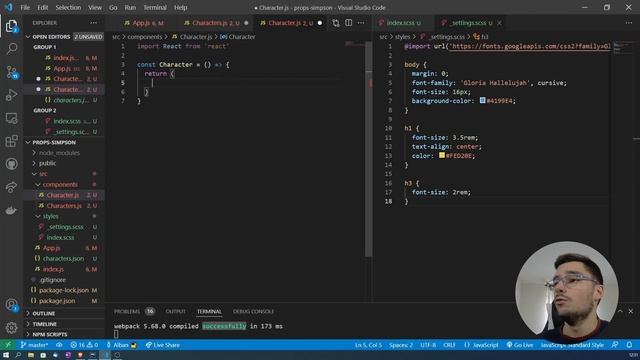Screen dimensions: 640x360
Task: Click the master branch in status bar
Action: (x=34, y=345)
